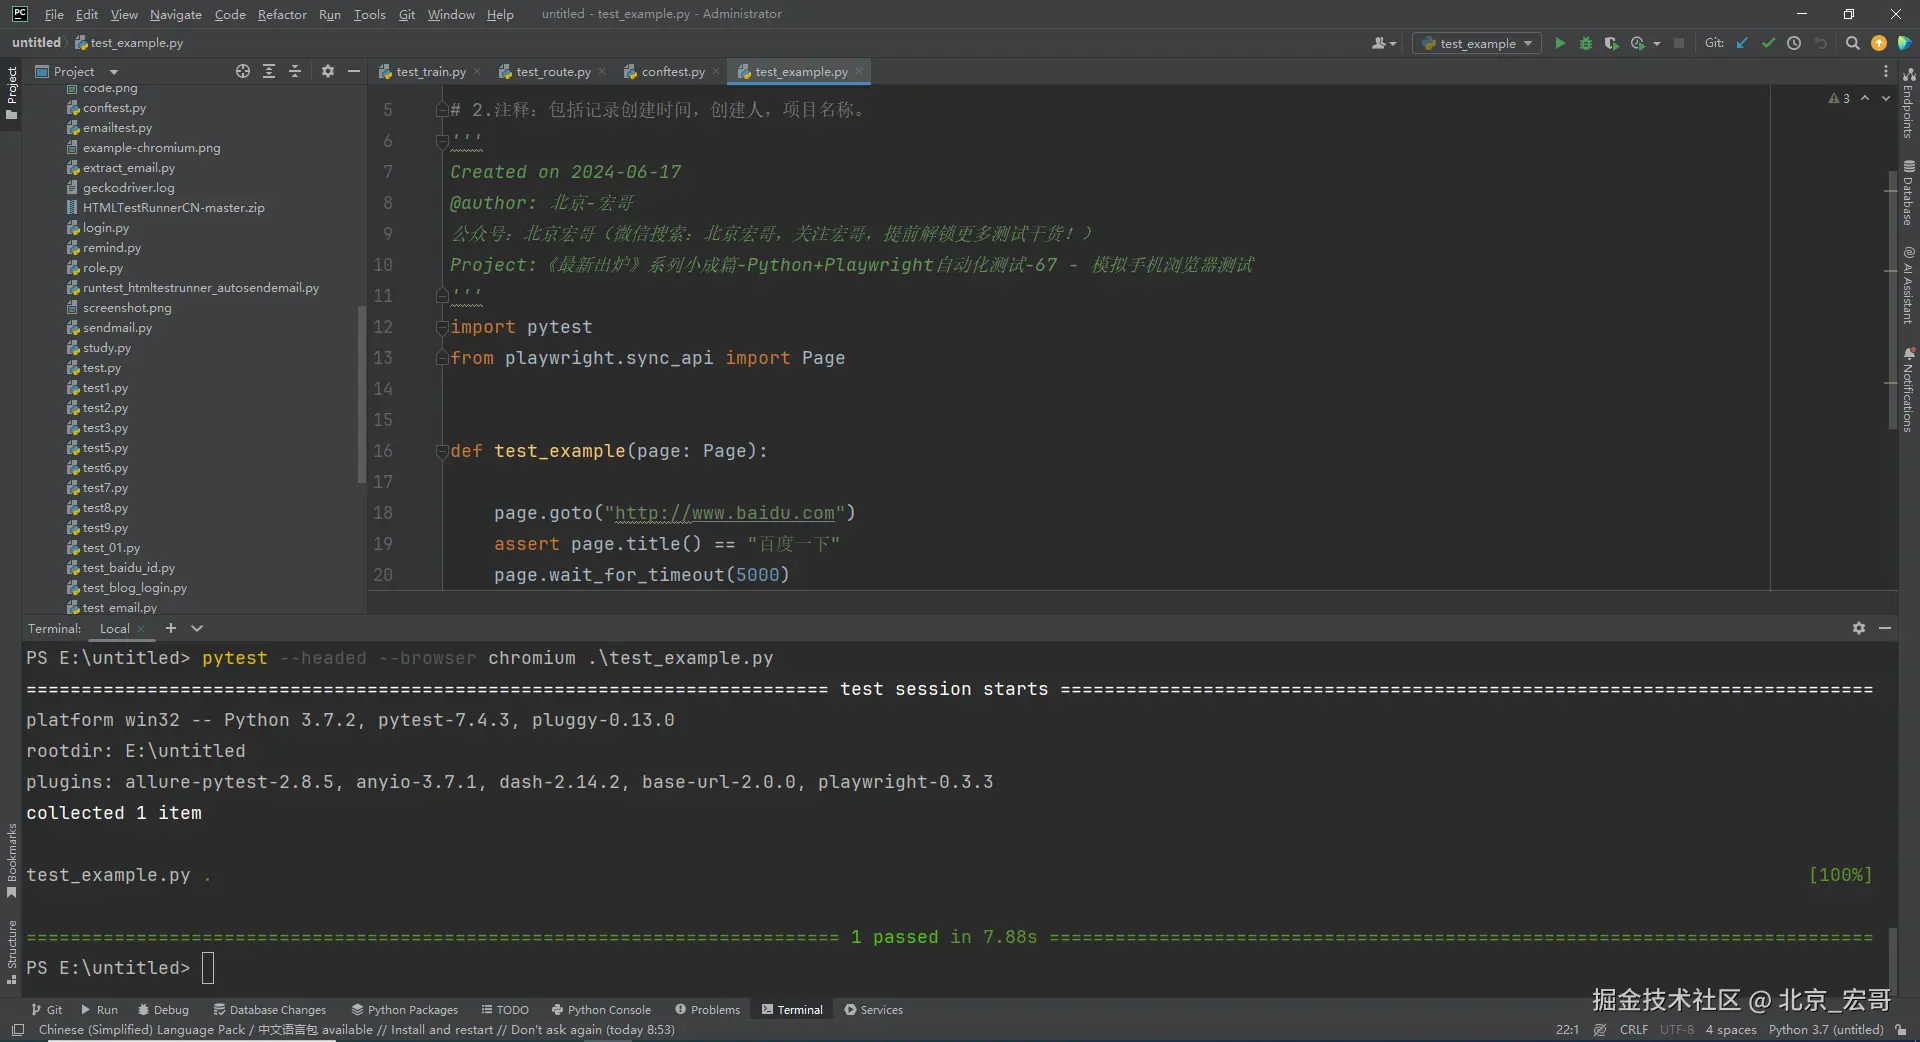
Task: Expand the Project view dropdown
Action: point(113,72)
